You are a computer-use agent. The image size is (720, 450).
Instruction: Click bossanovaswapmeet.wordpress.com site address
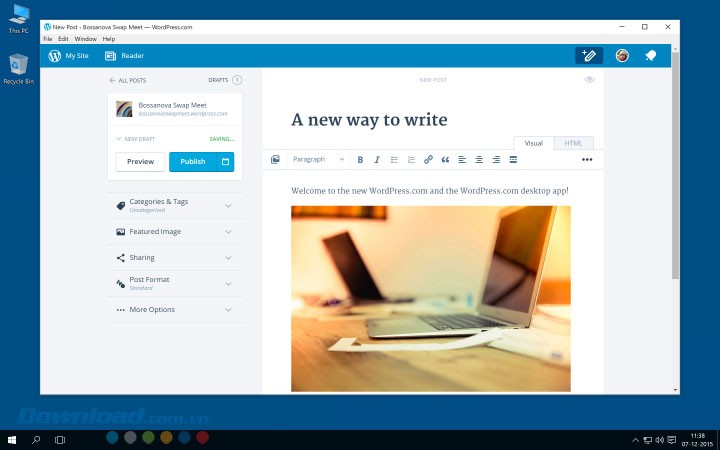tap(183, 114)
